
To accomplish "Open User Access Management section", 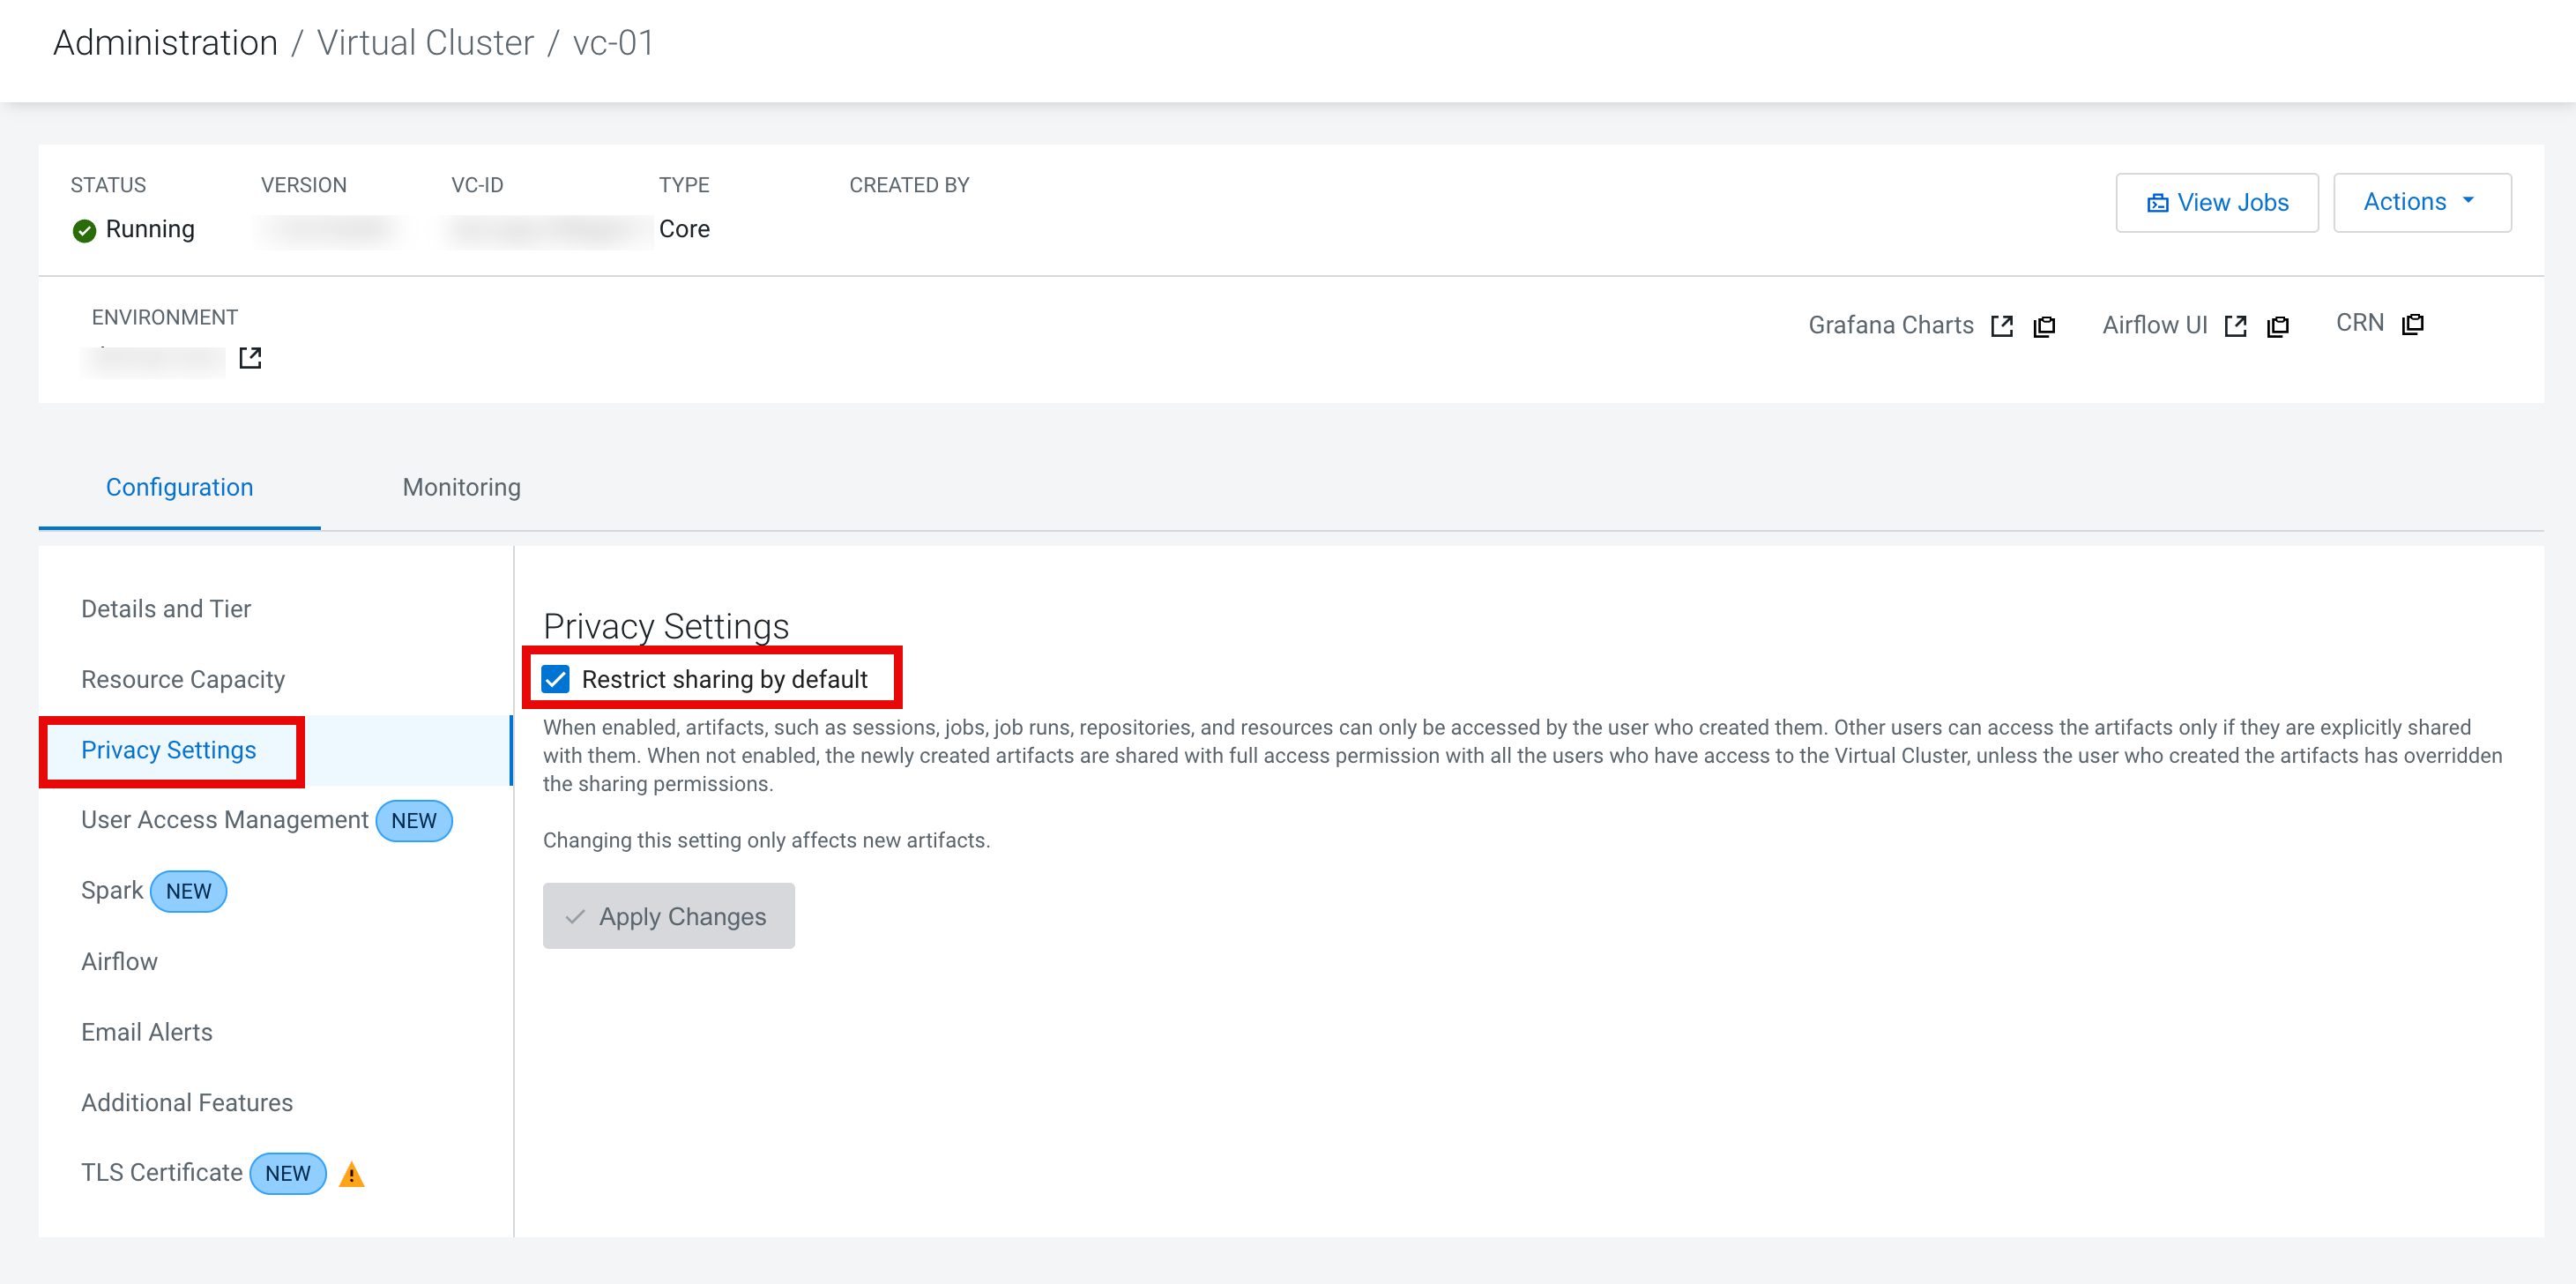I will (225, 820).
